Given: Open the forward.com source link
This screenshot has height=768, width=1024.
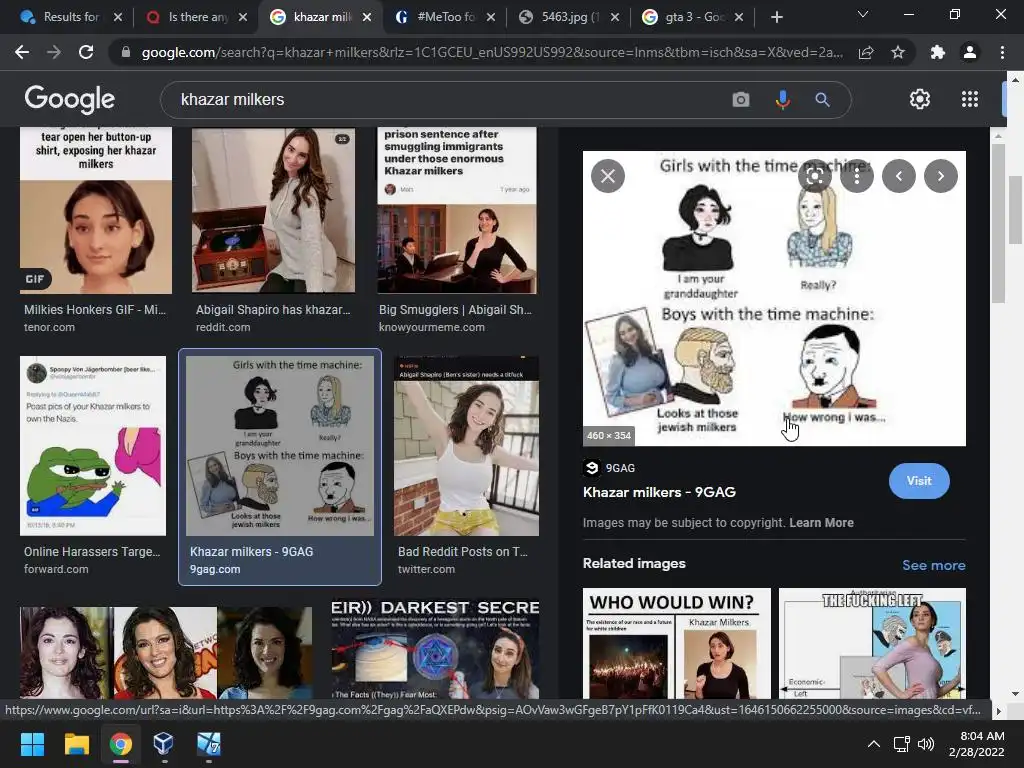Looking at the screenshot, I should 56,569.
